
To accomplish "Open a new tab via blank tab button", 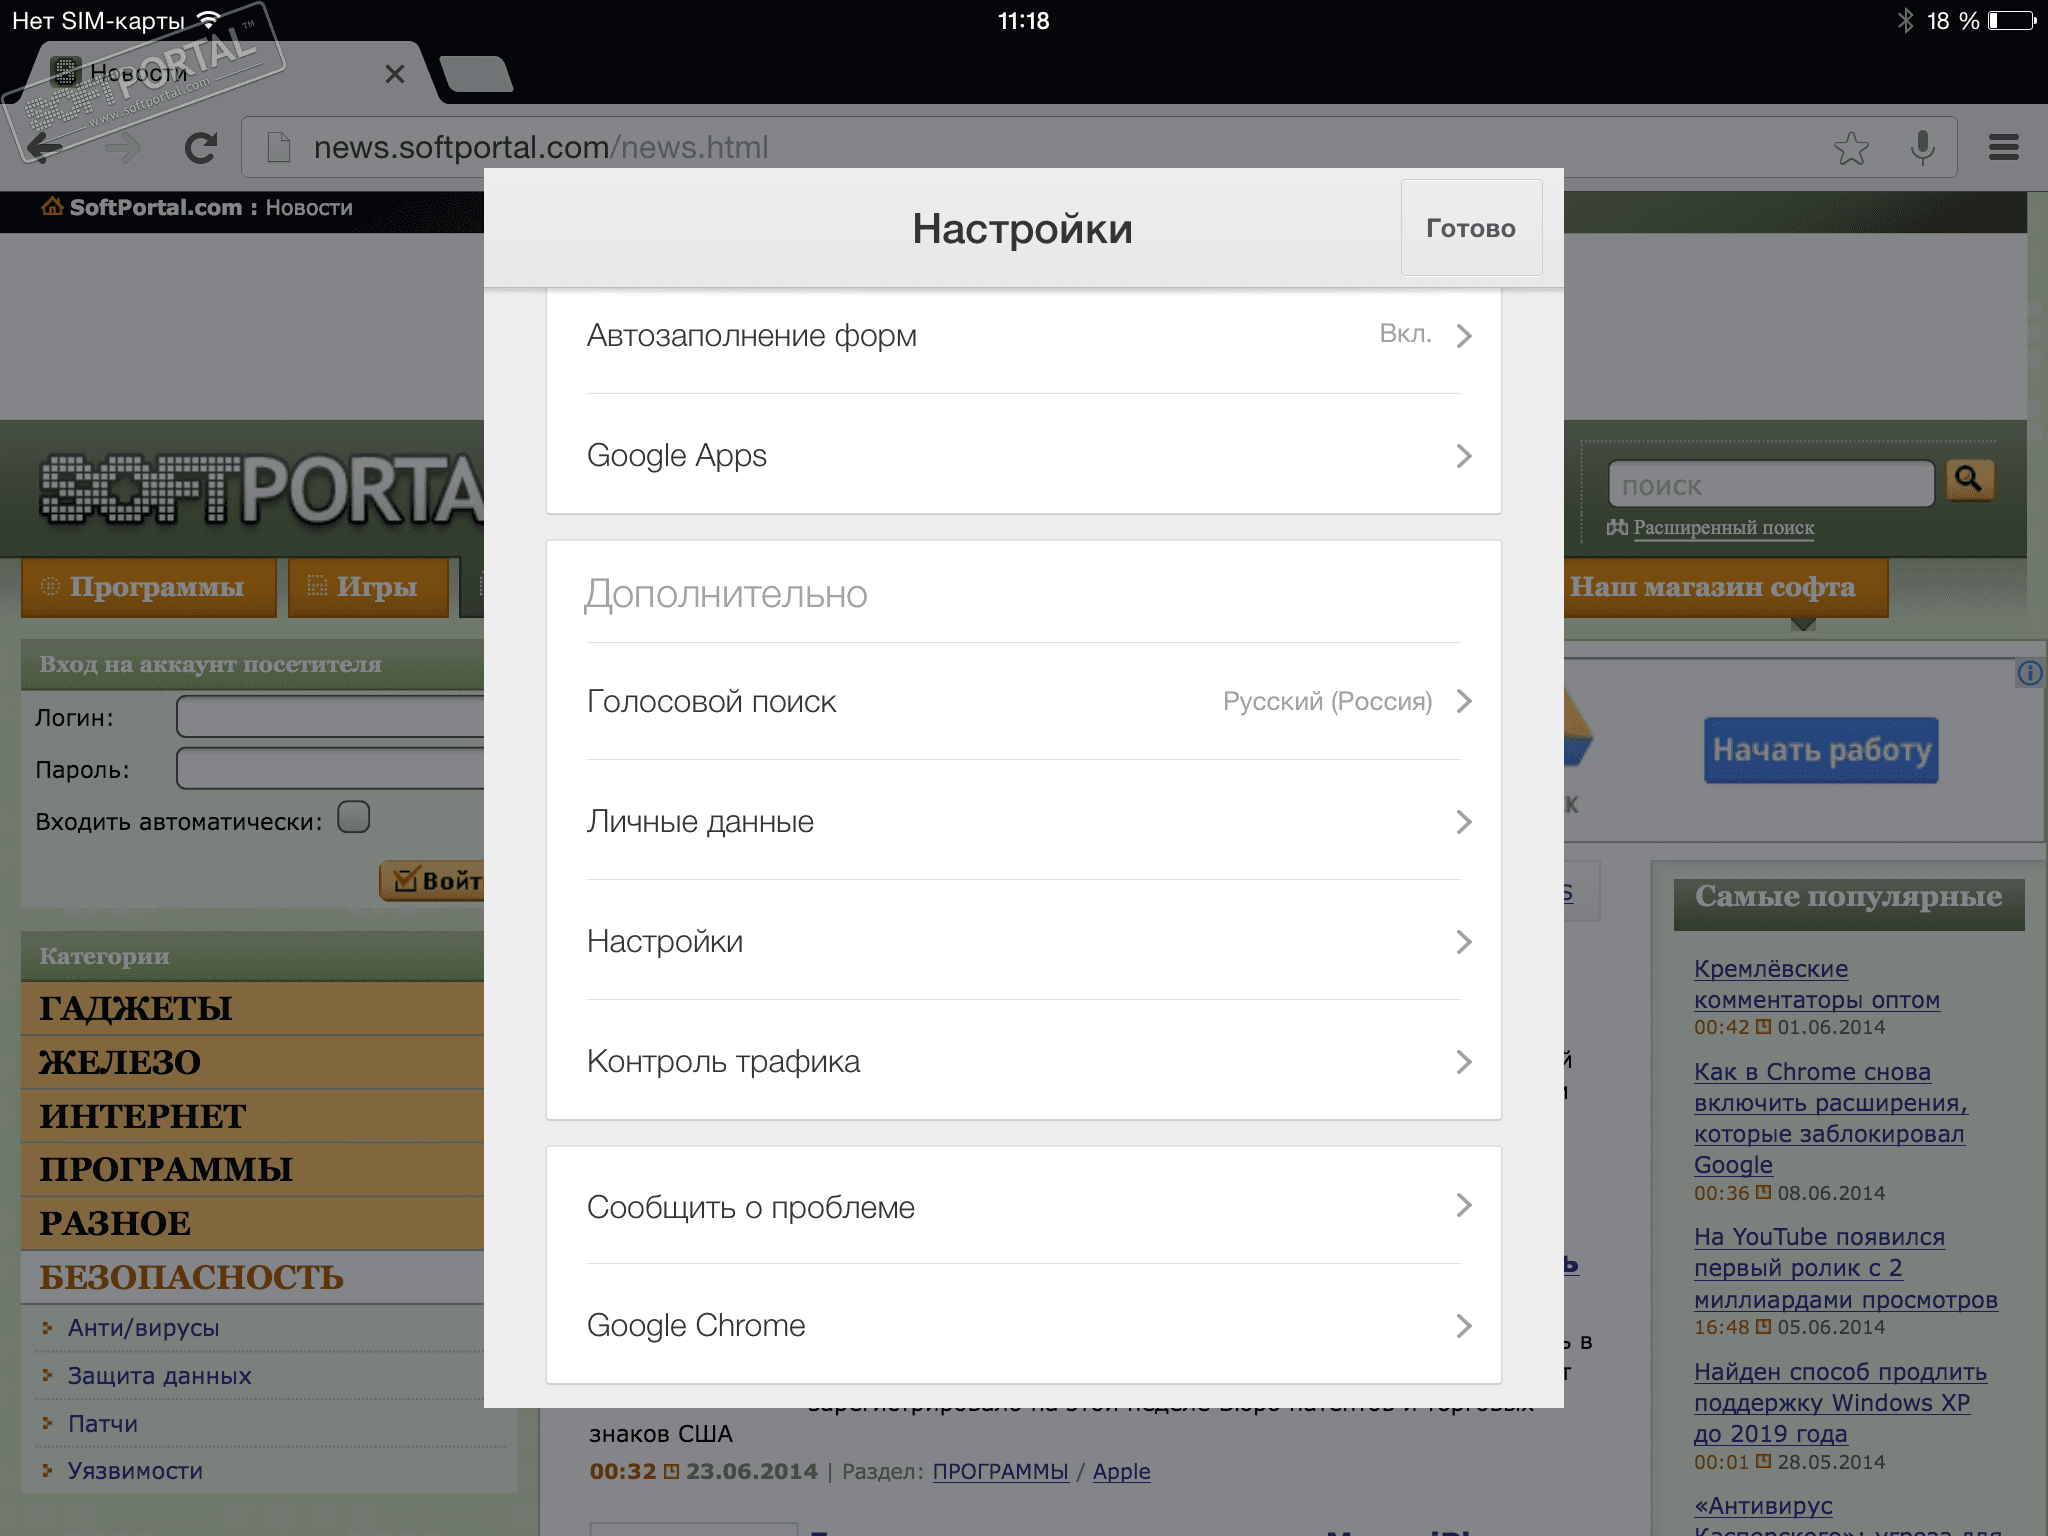I will (x=476, y=74).
